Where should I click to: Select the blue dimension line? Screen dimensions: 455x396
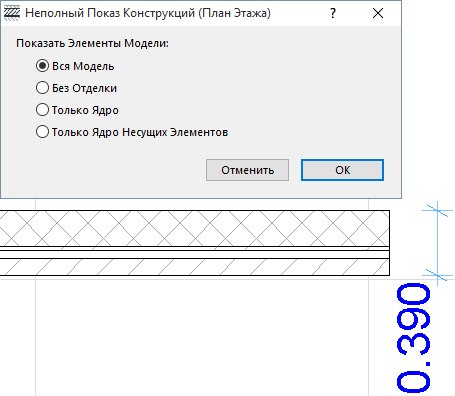438,243
